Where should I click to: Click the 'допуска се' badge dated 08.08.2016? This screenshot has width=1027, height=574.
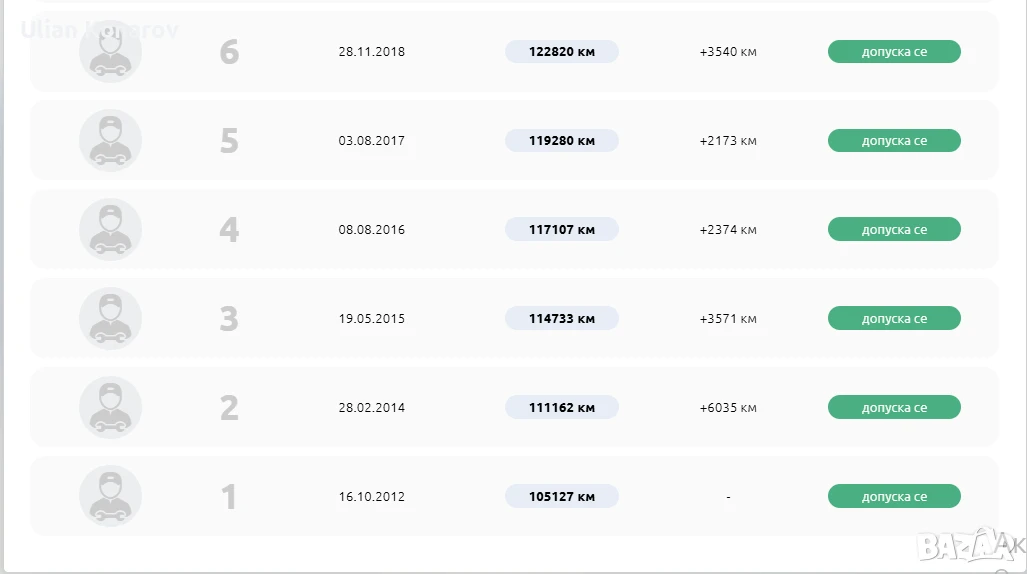[x=894, y=229]
